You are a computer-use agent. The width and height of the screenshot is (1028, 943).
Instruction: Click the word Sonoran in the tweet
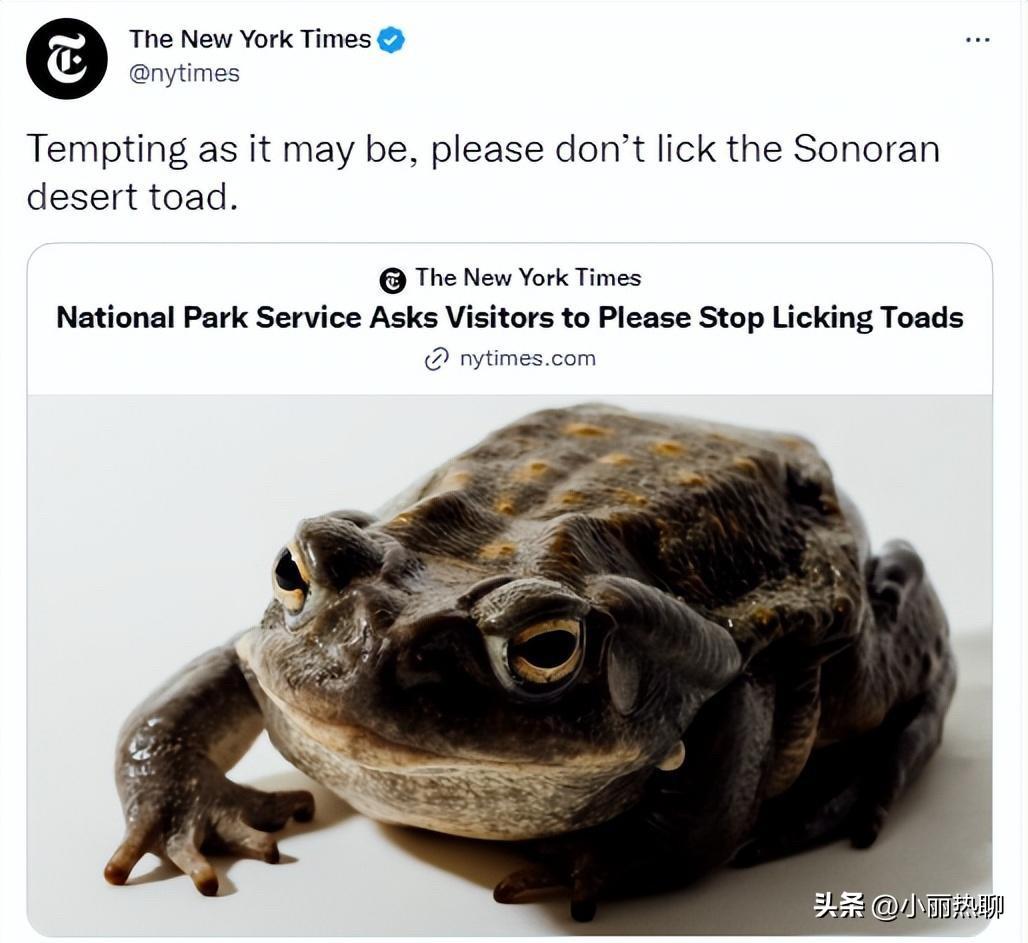coord(866,149)
